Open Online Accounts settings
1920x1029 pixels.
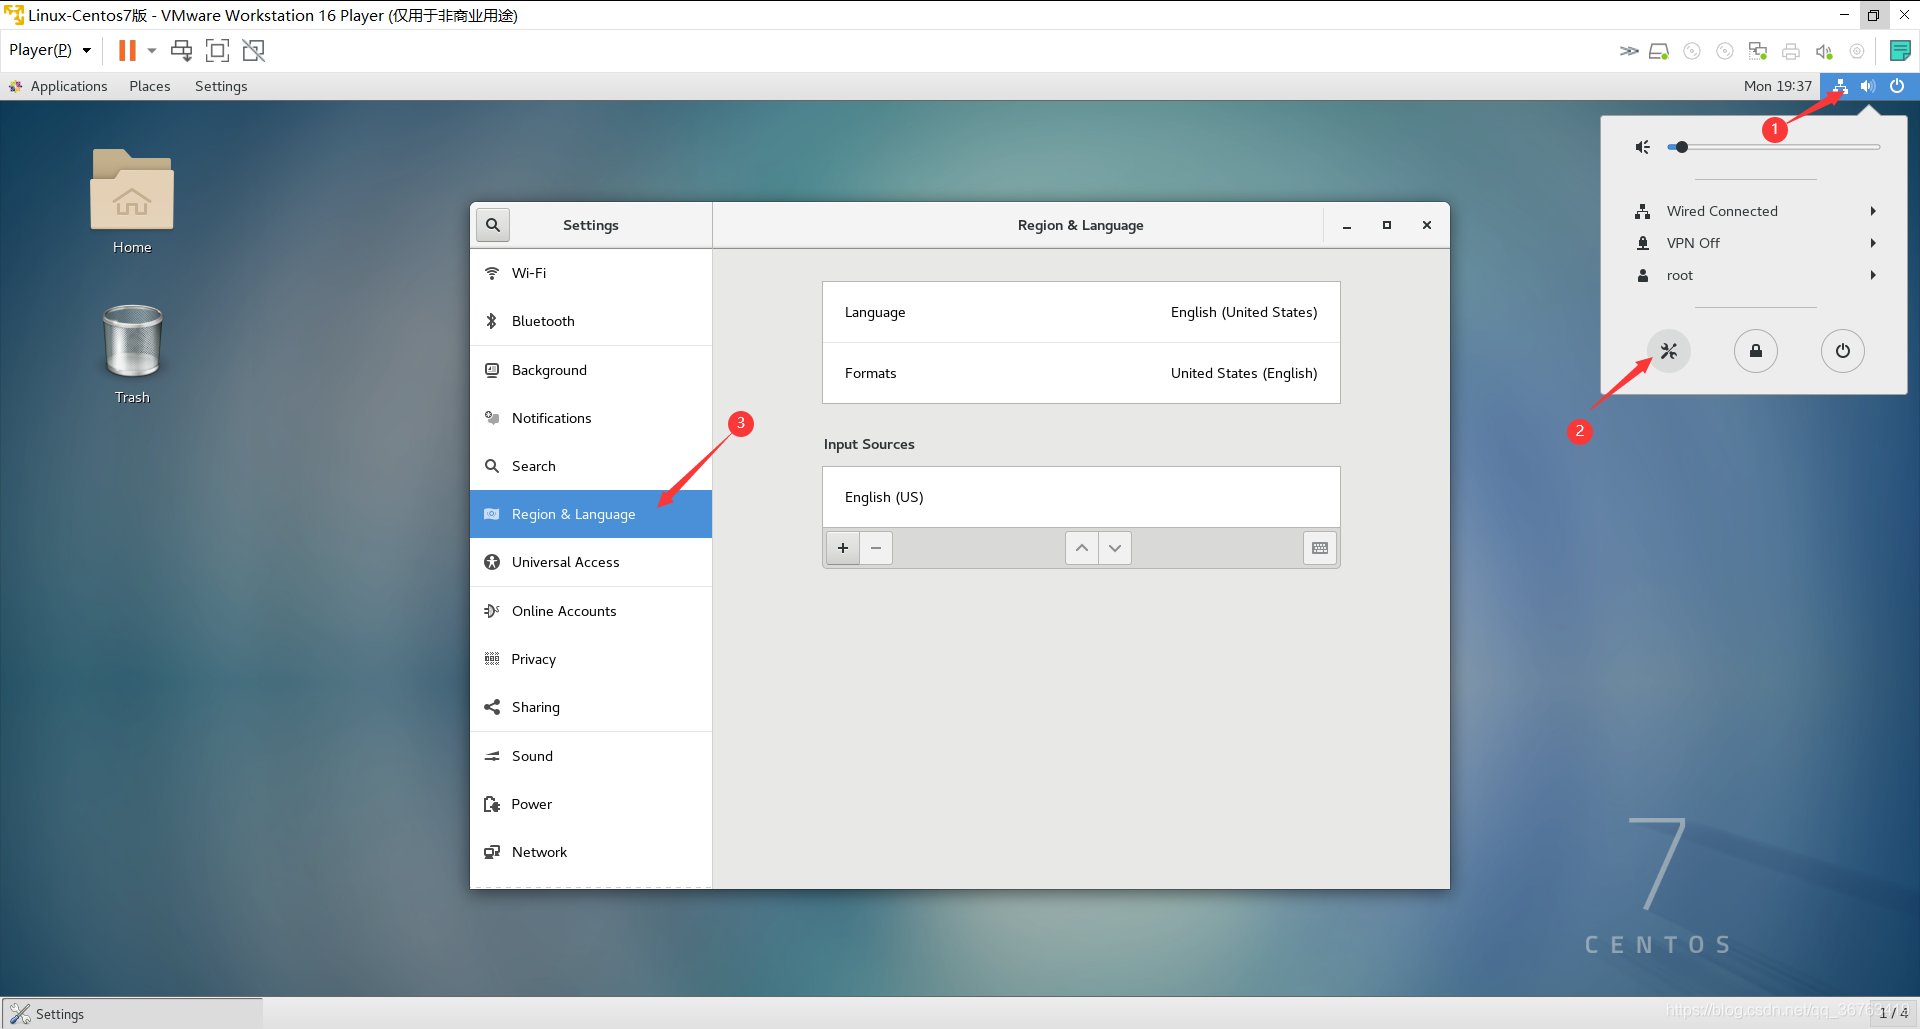tap(591, 611)
